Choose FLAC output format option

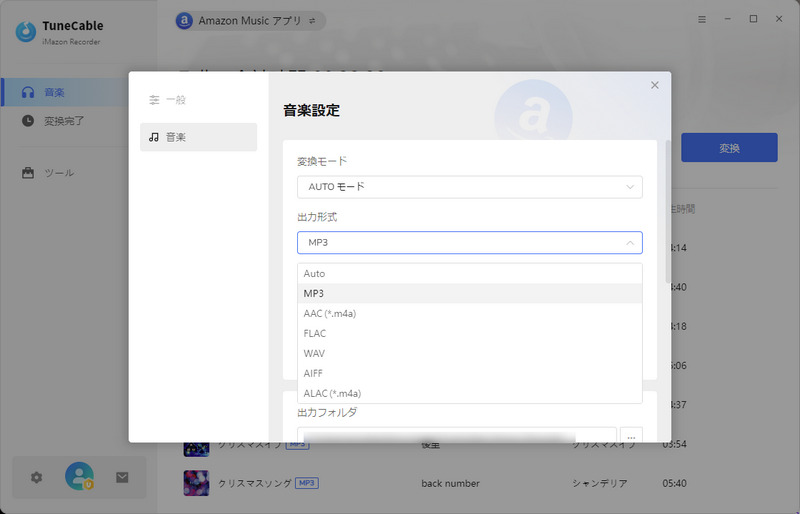click(469, 333)
